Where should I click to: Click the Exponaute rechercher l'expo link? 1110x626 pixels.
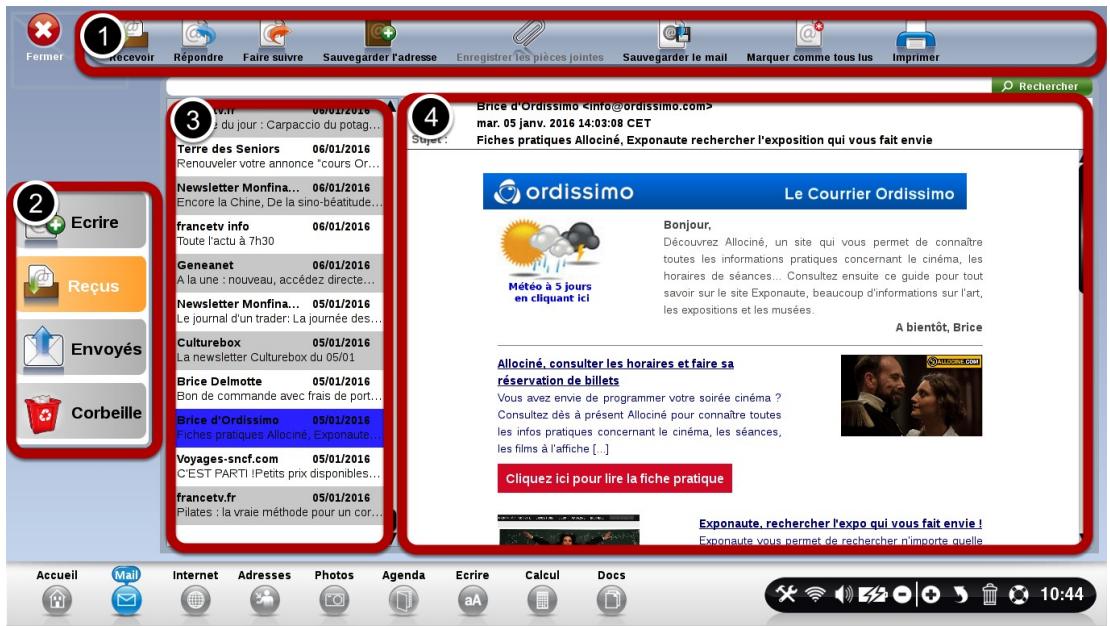(840, 523)
